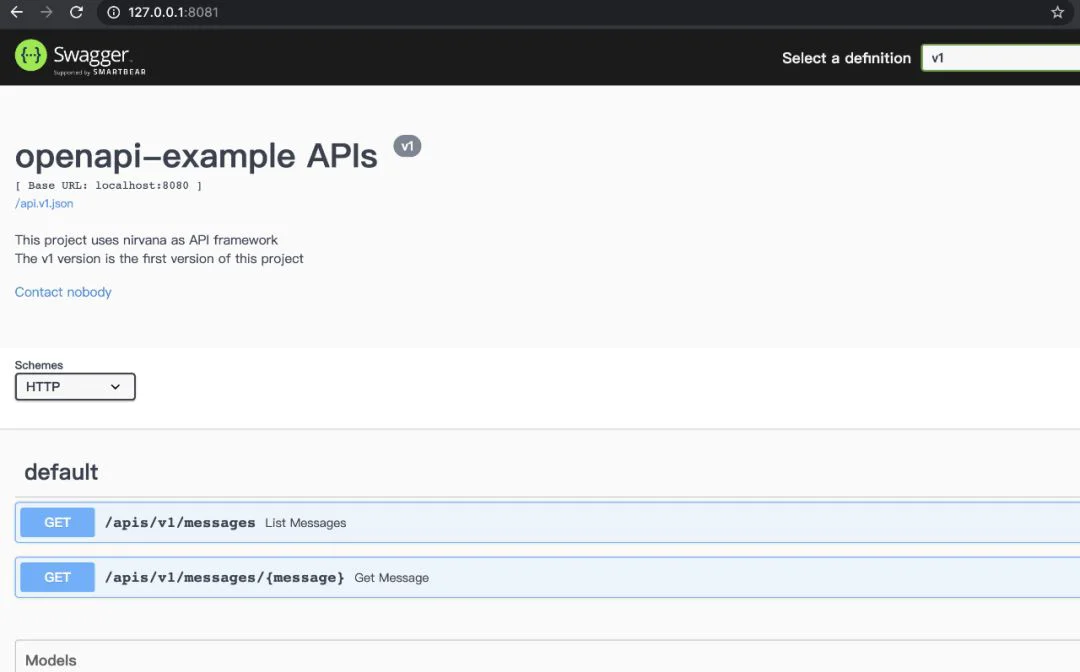Viewport: 1080px width, 672px height.
Task: Go back using the browser back arrow
Action: point(17,12)
